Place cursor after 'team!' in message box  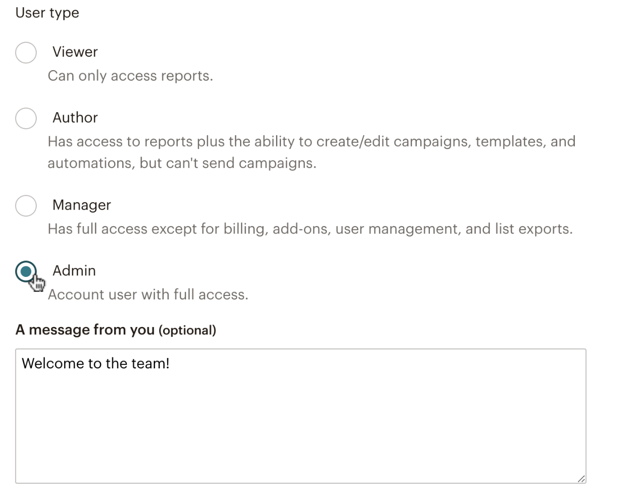click(x=171, y=364)
